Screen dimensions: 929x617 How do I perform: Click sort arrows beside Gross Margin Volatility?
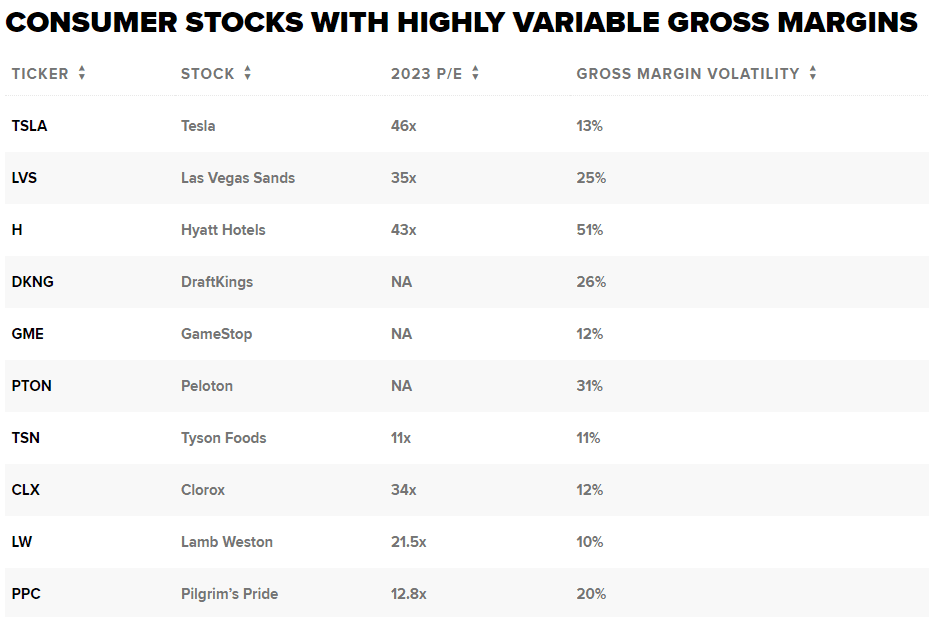813,73
